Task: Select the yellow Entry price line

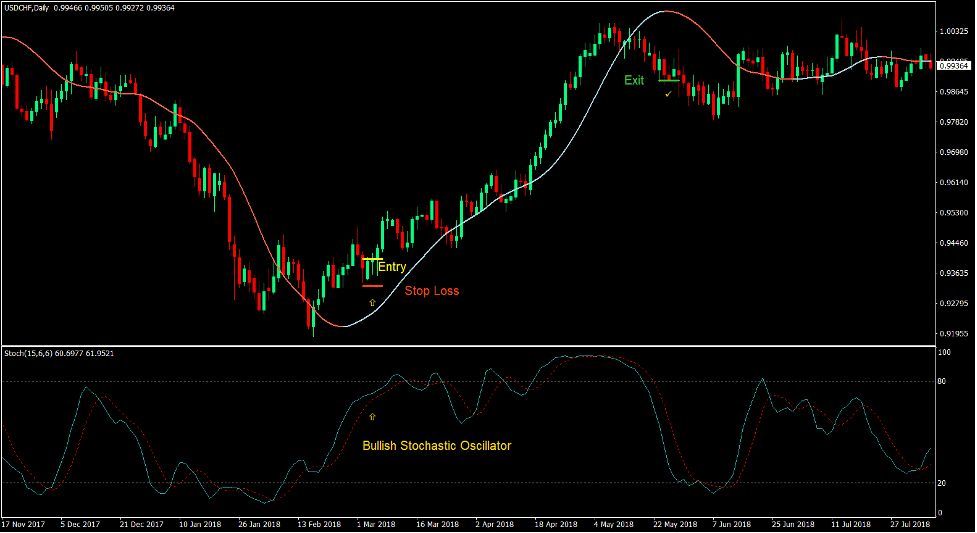Action: [x=372, y=259]
